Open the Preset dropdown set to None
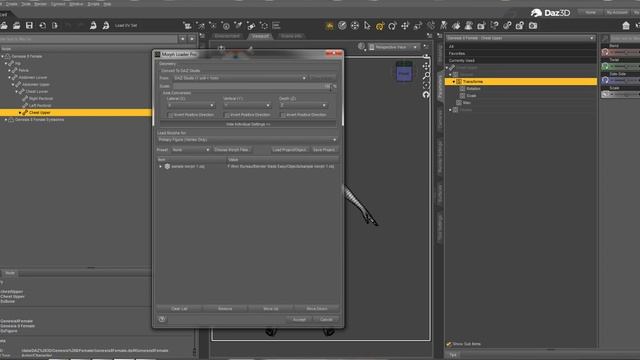This screenshot has height=360, width=640. point(190,150)
